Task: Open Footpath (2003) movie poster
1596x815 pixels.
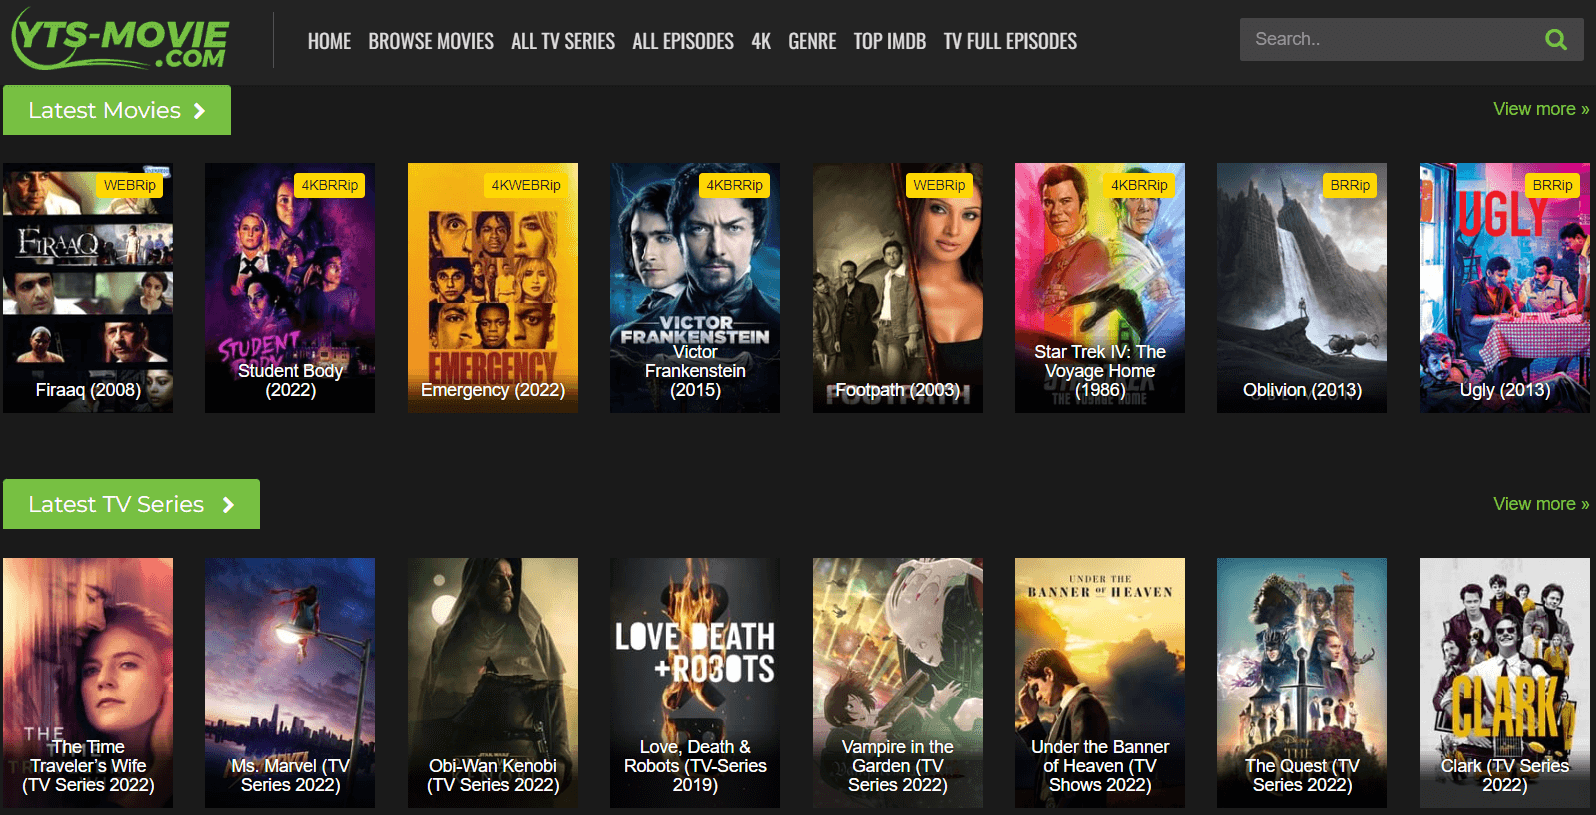Action: click(898, 288)
